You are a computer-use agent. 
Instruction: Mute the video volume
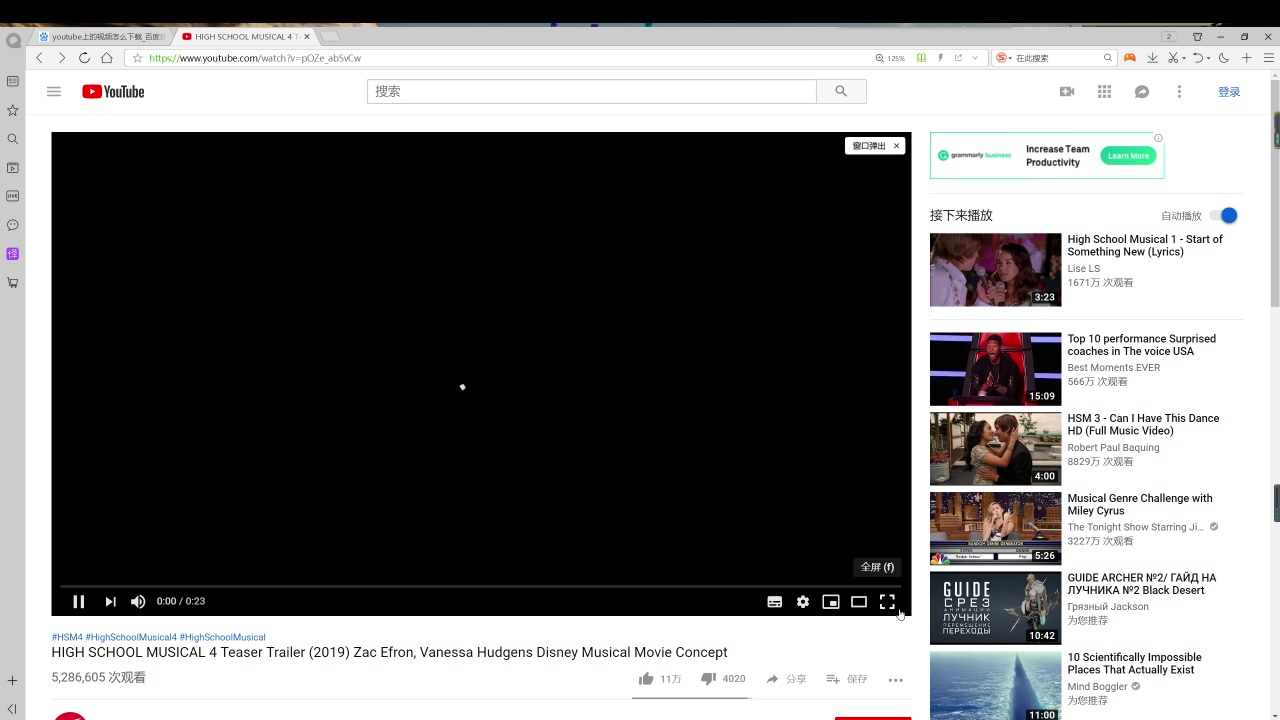(138, 601)
